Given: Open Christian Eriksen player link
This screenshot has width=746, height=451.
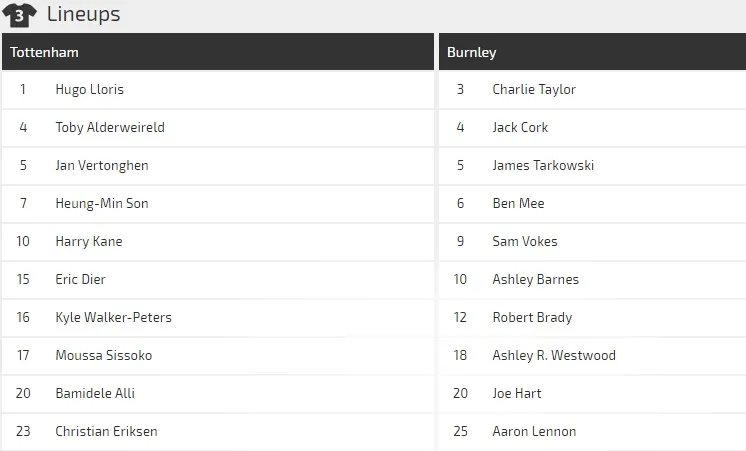Looking at the screenshot, I should pyautogui.click(x=107, y=432).
